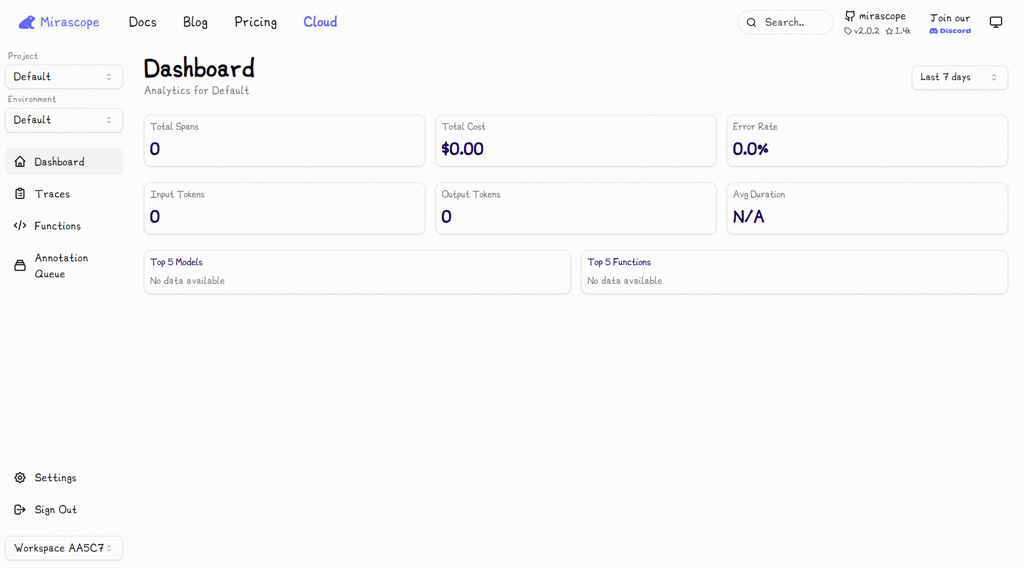Select the Cloud nav item
Image resolution: width=1024 pixels, height=568 pixels.
coord(320,22)
